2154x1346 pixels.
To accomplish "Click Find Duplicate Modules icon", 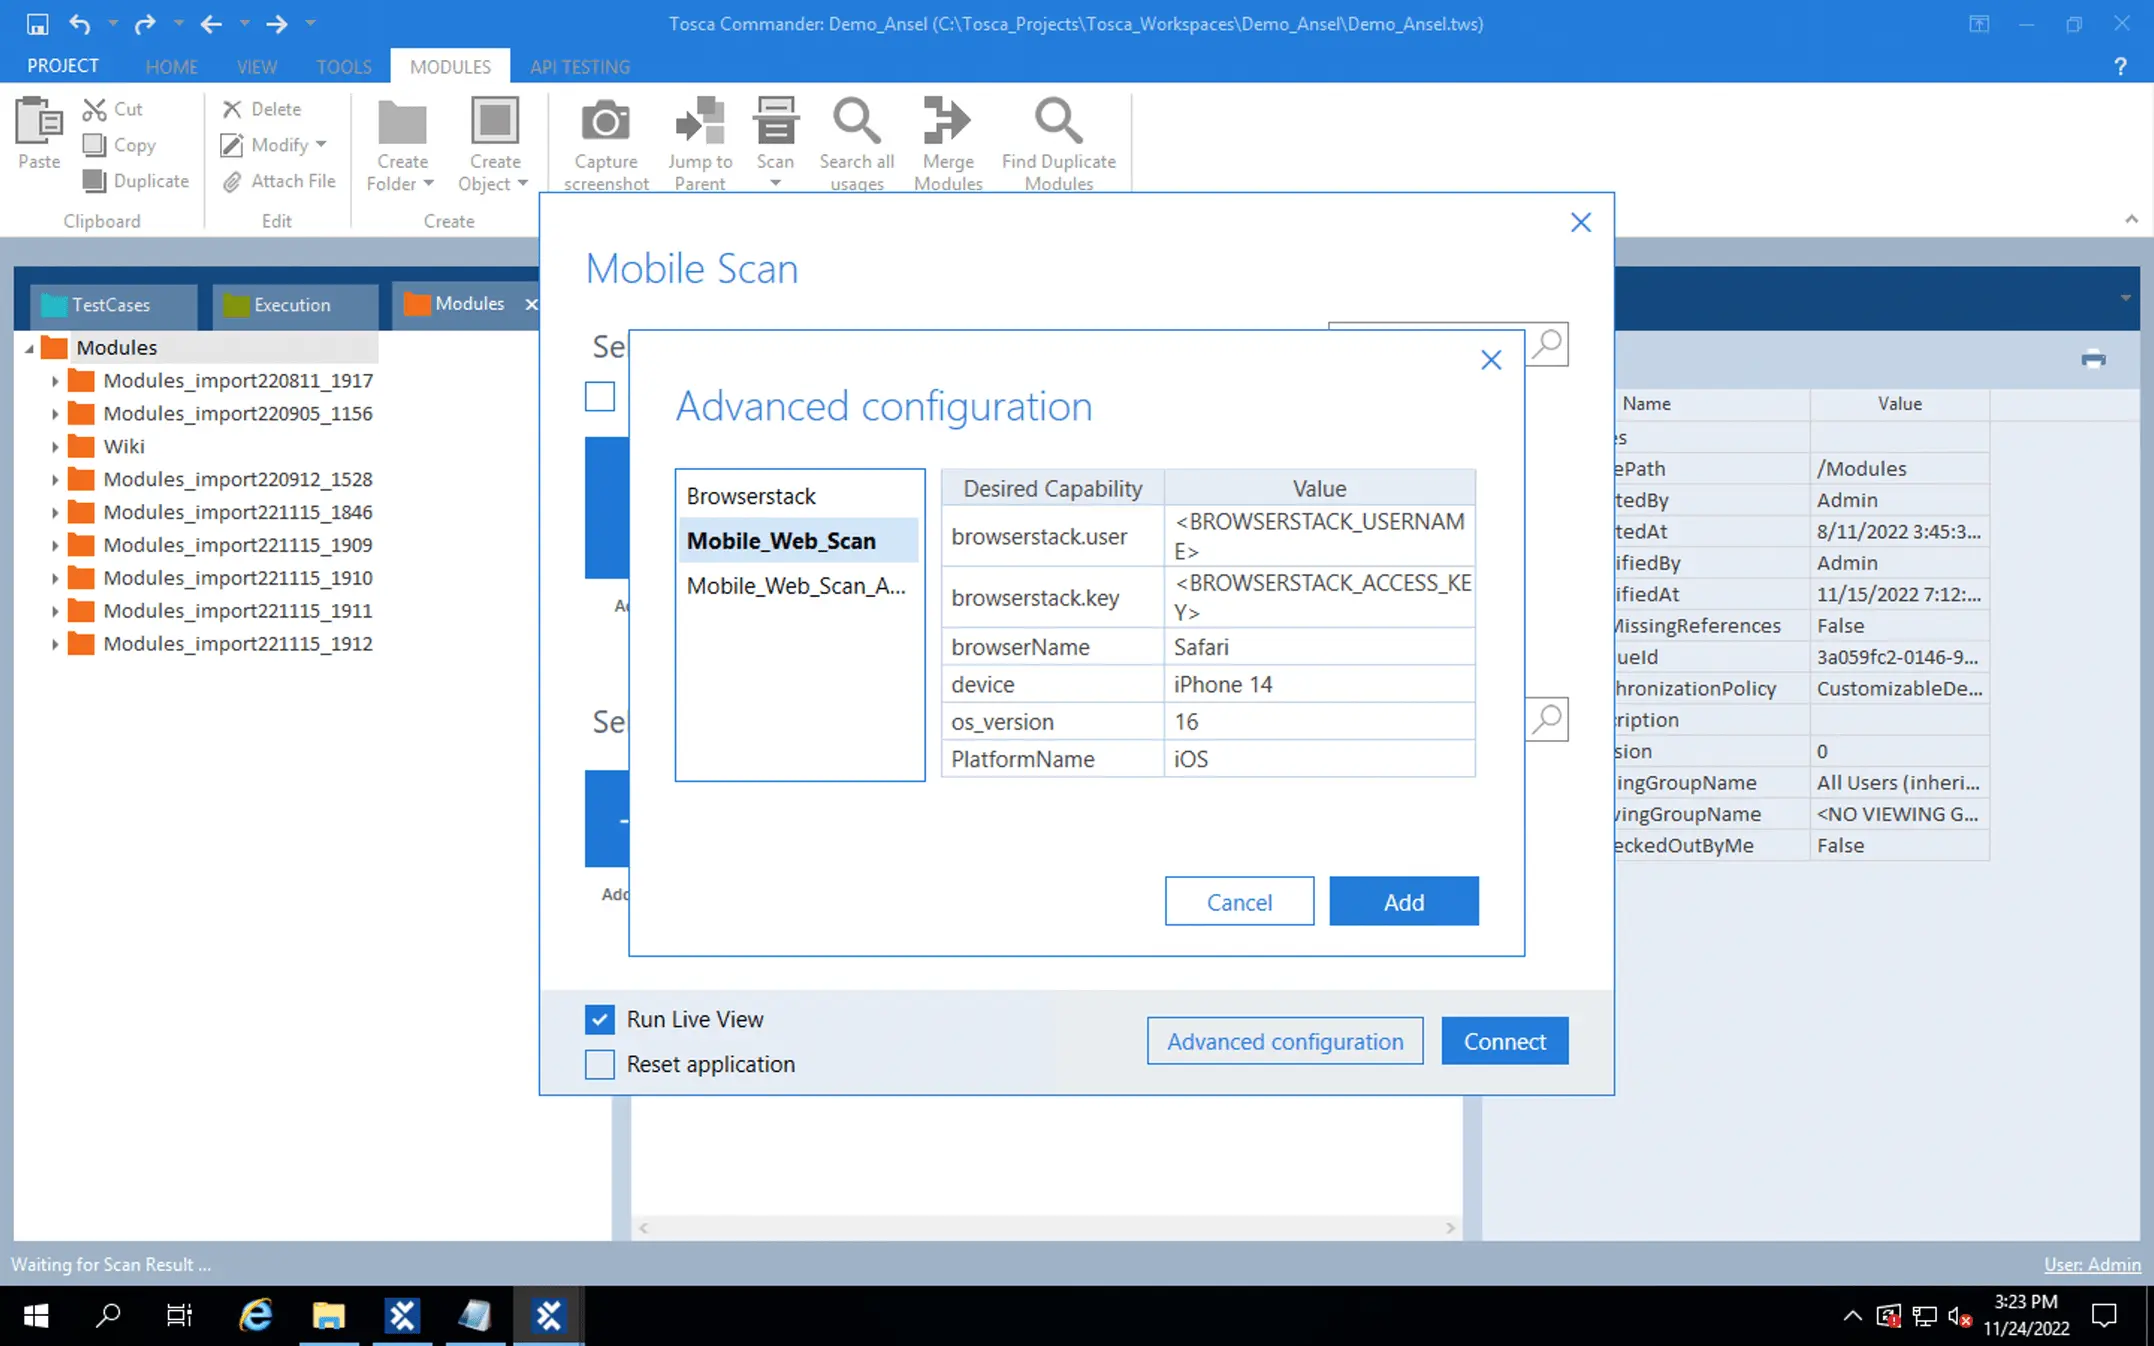I will [x=1058, y=122].
